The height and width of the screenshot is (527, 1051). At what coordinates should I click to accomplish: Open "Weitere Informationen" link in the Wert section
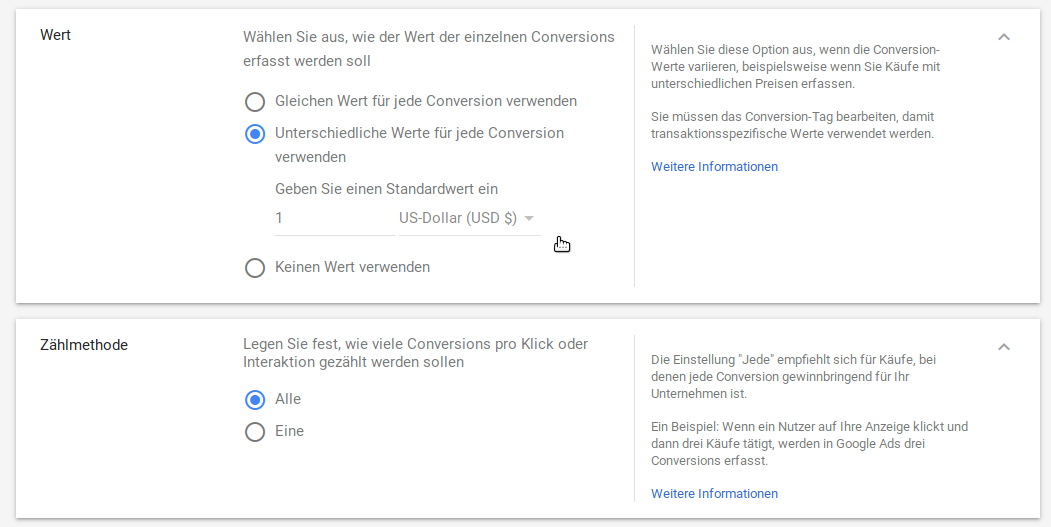[x=714, y=167]
